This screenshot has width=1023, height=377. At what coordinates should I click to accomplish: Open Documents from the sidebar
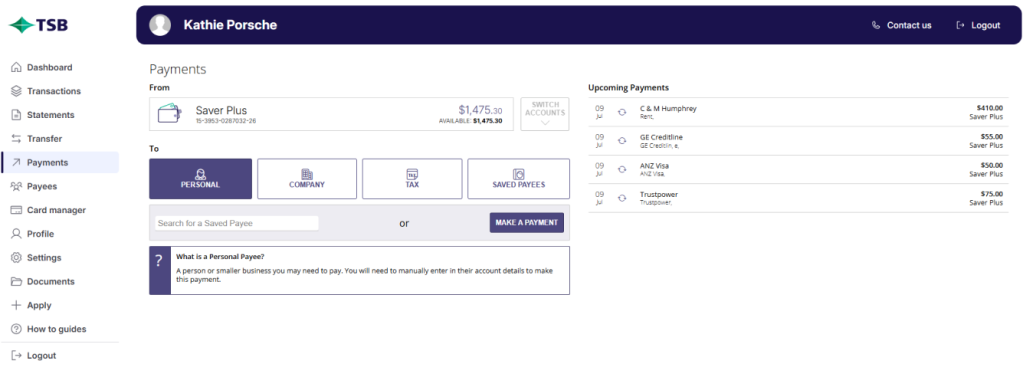click(60, 282)
